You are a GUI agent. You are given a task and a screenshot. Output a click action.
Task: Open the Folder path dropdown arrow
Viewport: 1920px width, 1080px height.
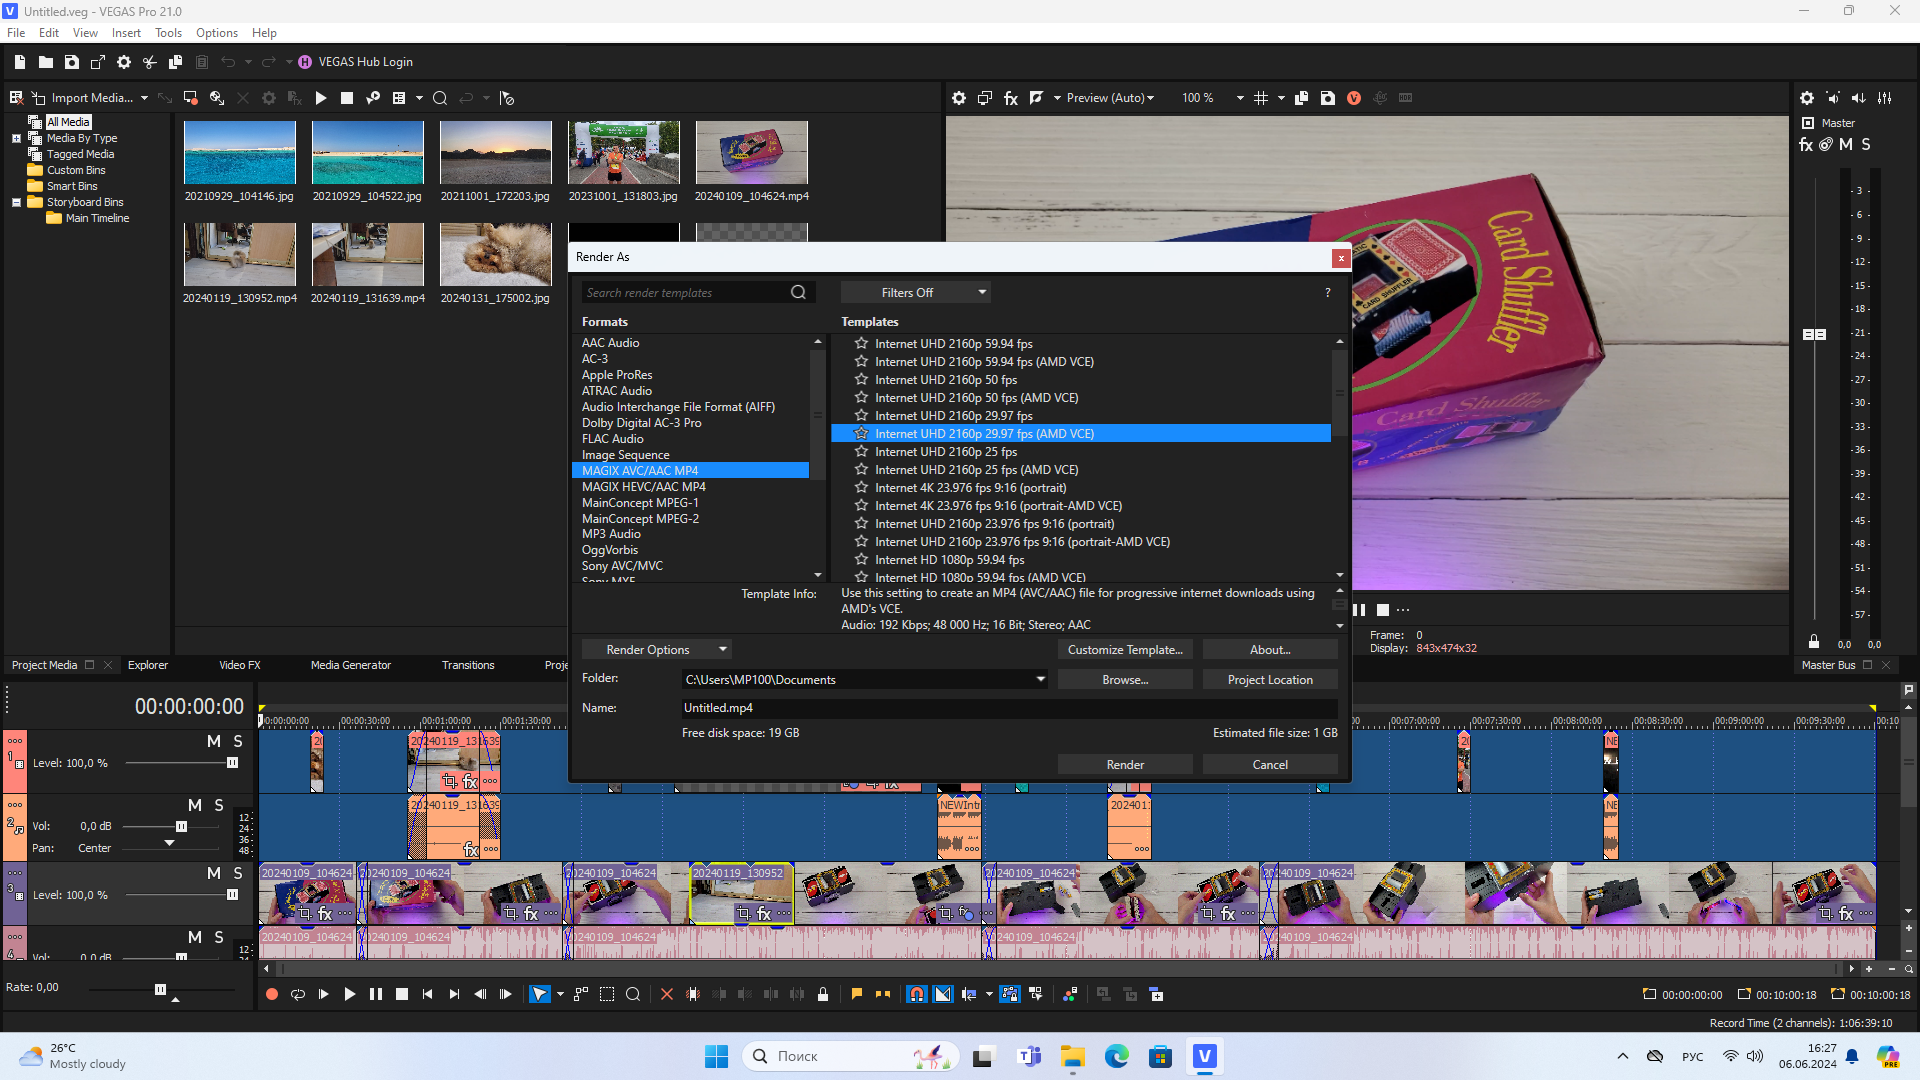pyautogui.click(x=1040, y=679)
